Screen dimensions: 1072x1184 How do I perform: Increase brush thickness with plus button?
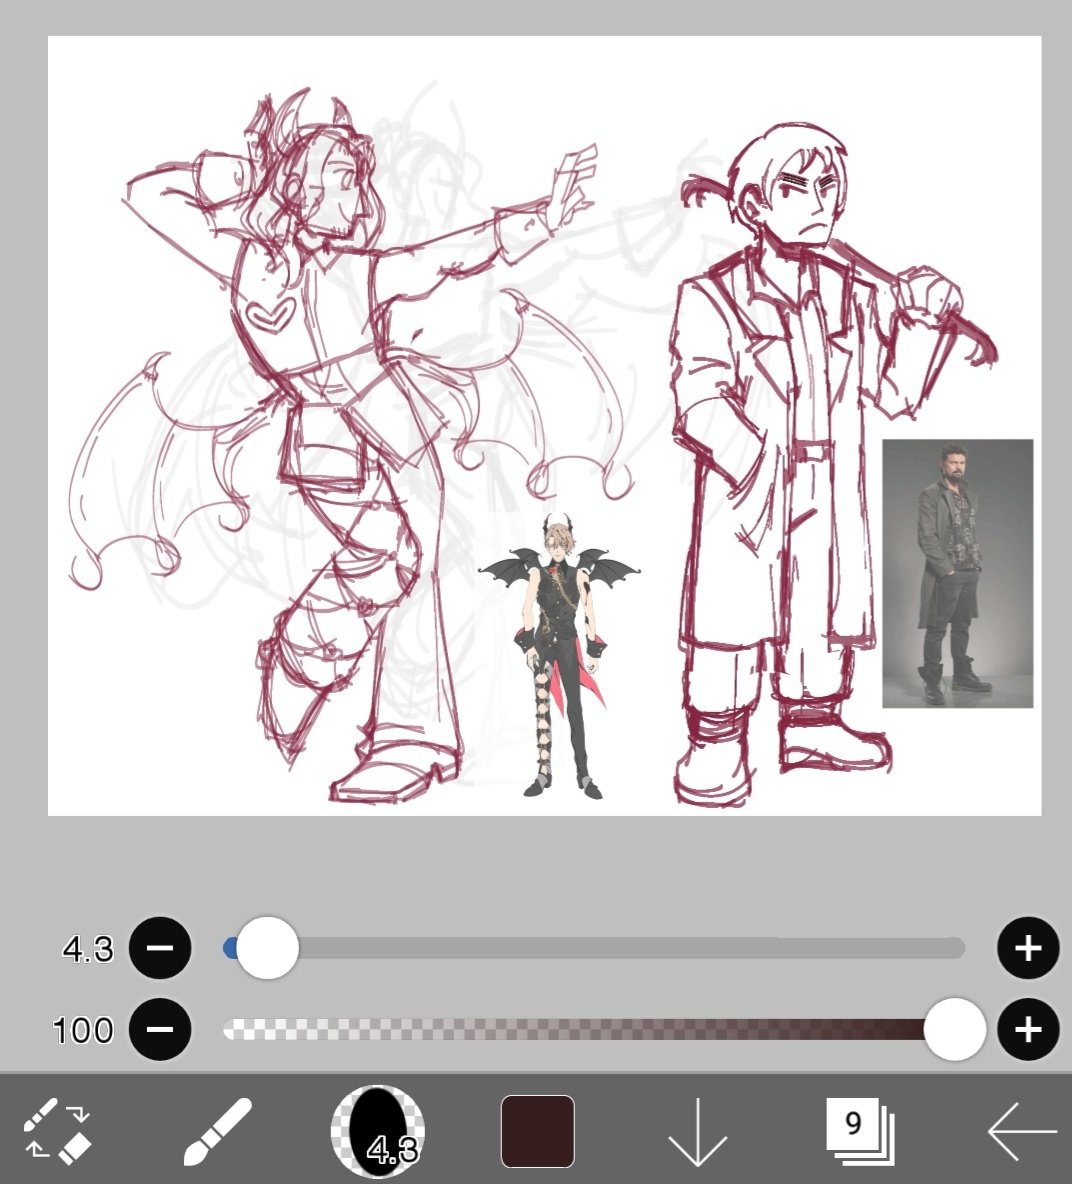tap(1028, 948)
